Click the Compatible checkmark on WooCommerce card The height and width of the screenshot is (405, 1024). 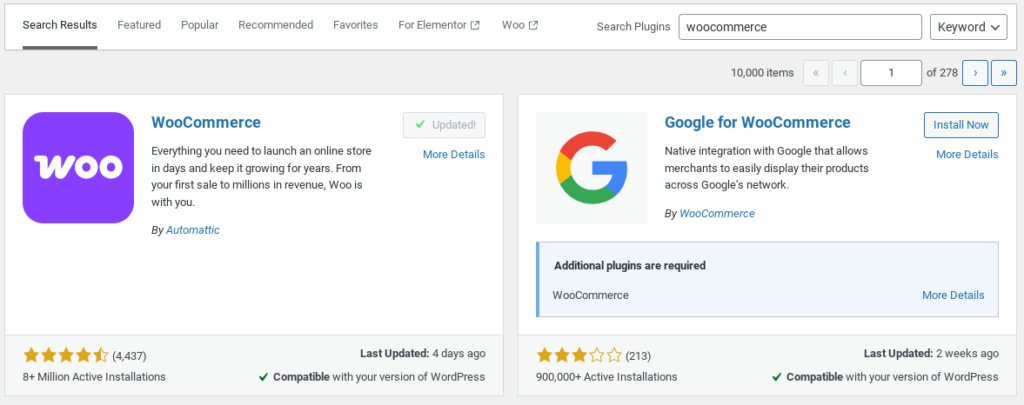[x=263, y=377]
